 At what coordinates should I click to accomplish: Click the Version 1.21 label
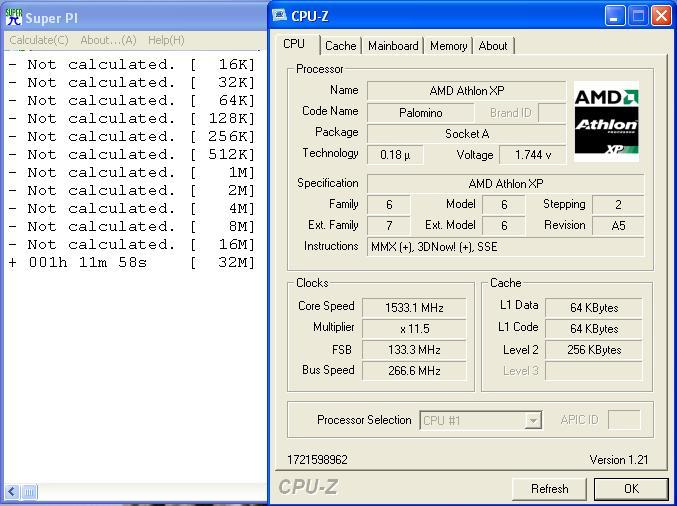point(619,460)
